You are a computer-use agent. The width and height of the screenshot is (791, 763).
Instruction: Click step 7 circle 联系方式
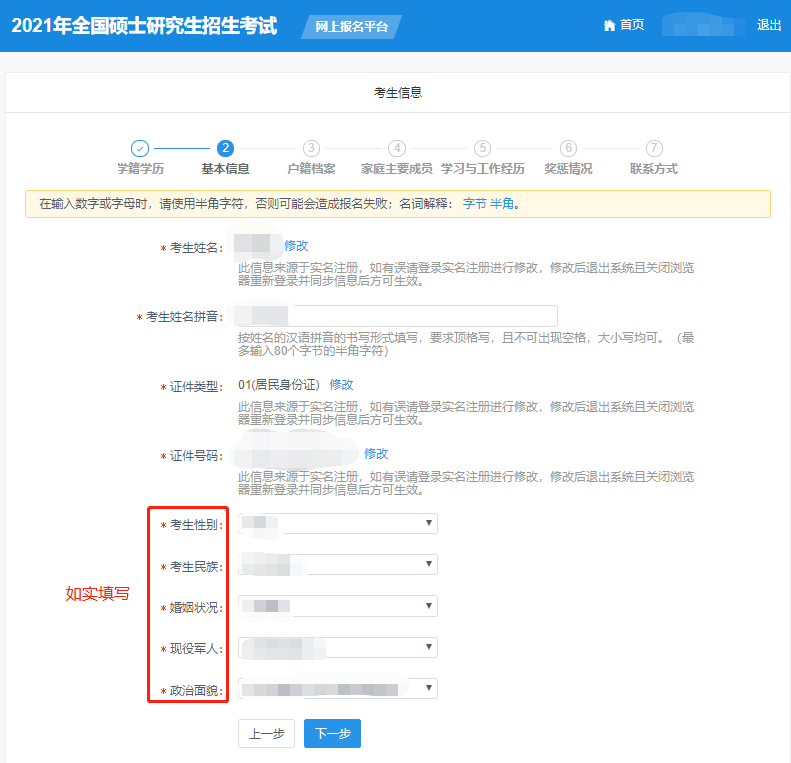pyautogui.click(x=654, y=148)
